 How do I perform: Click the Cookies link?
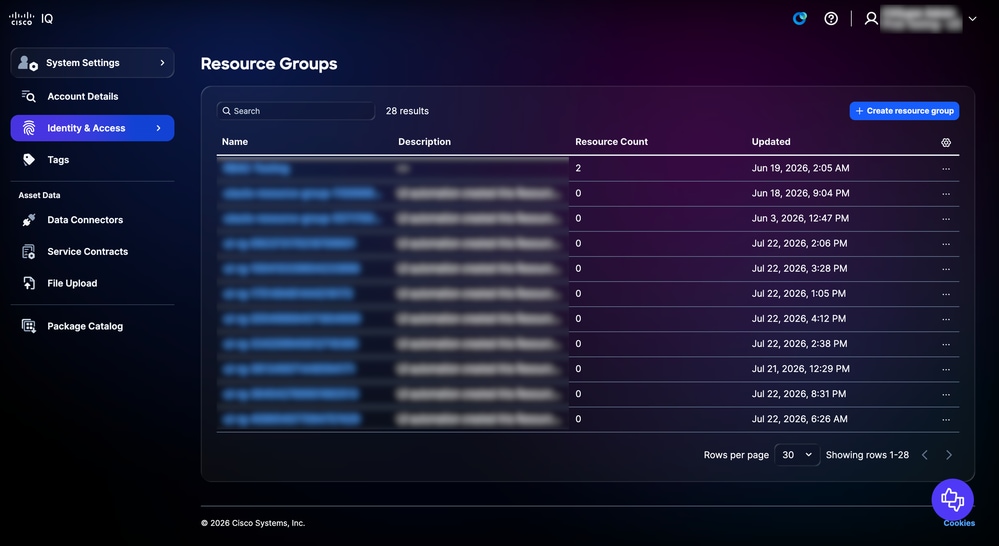point(959,523)
